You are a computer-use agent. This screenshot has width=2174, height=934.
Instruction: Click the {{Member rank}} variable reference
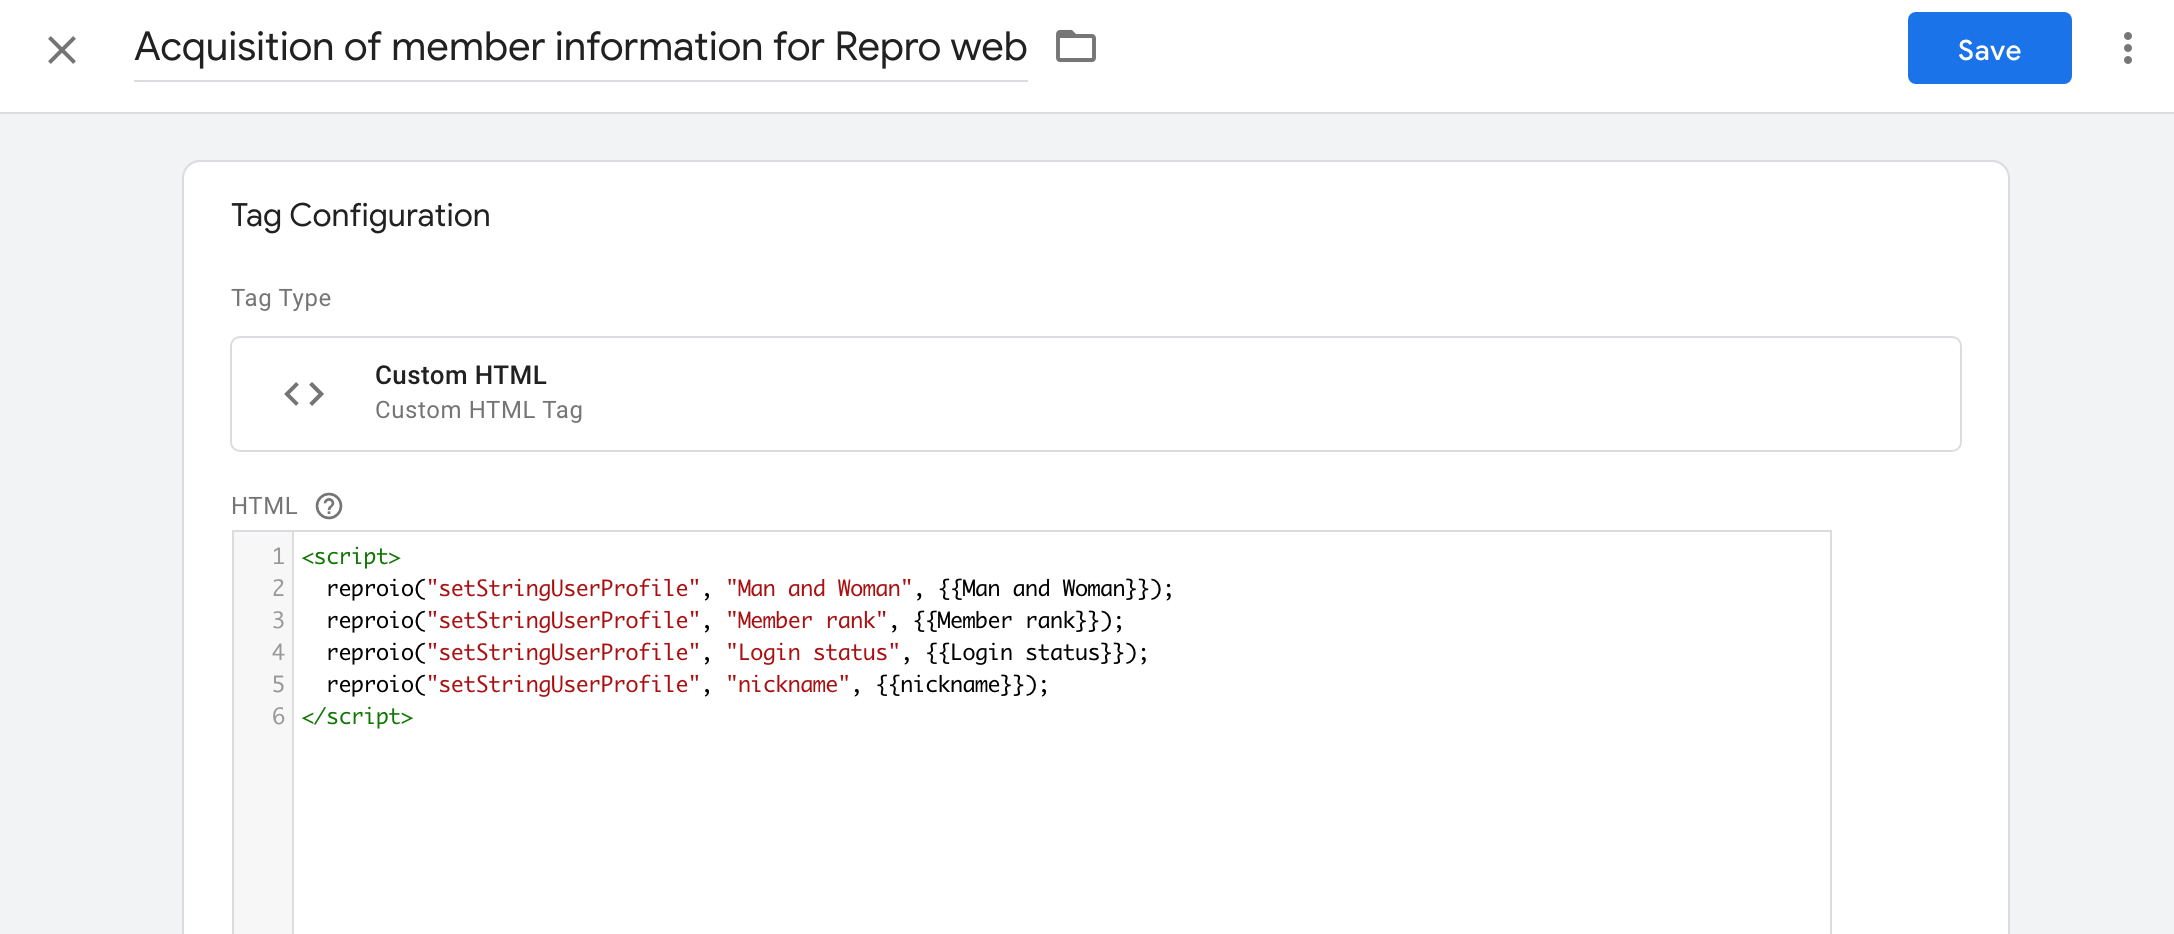[x=1006, y=621]
